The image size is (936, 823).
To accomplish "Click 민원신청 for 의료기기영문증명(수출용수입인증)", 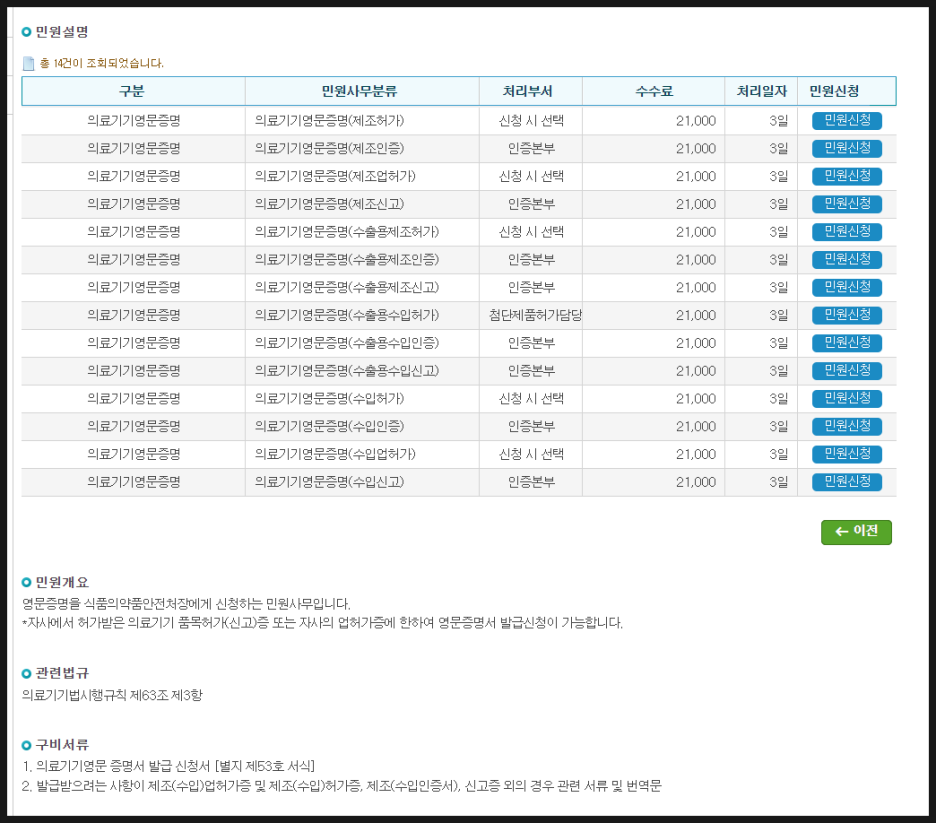I will (846, 343).
